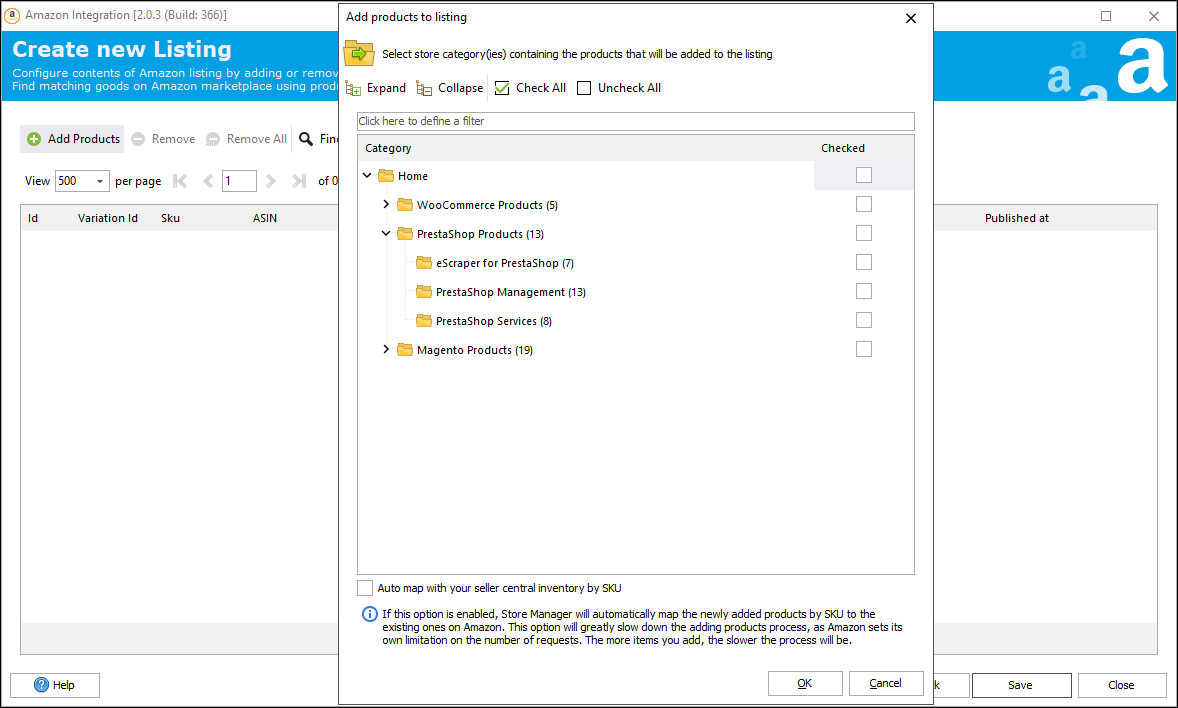Image resolution: width=1178 pixels, height=708 pixels.
Task: Check the WooCommerce Products category checkbox
Action: (x=864, y=204)
